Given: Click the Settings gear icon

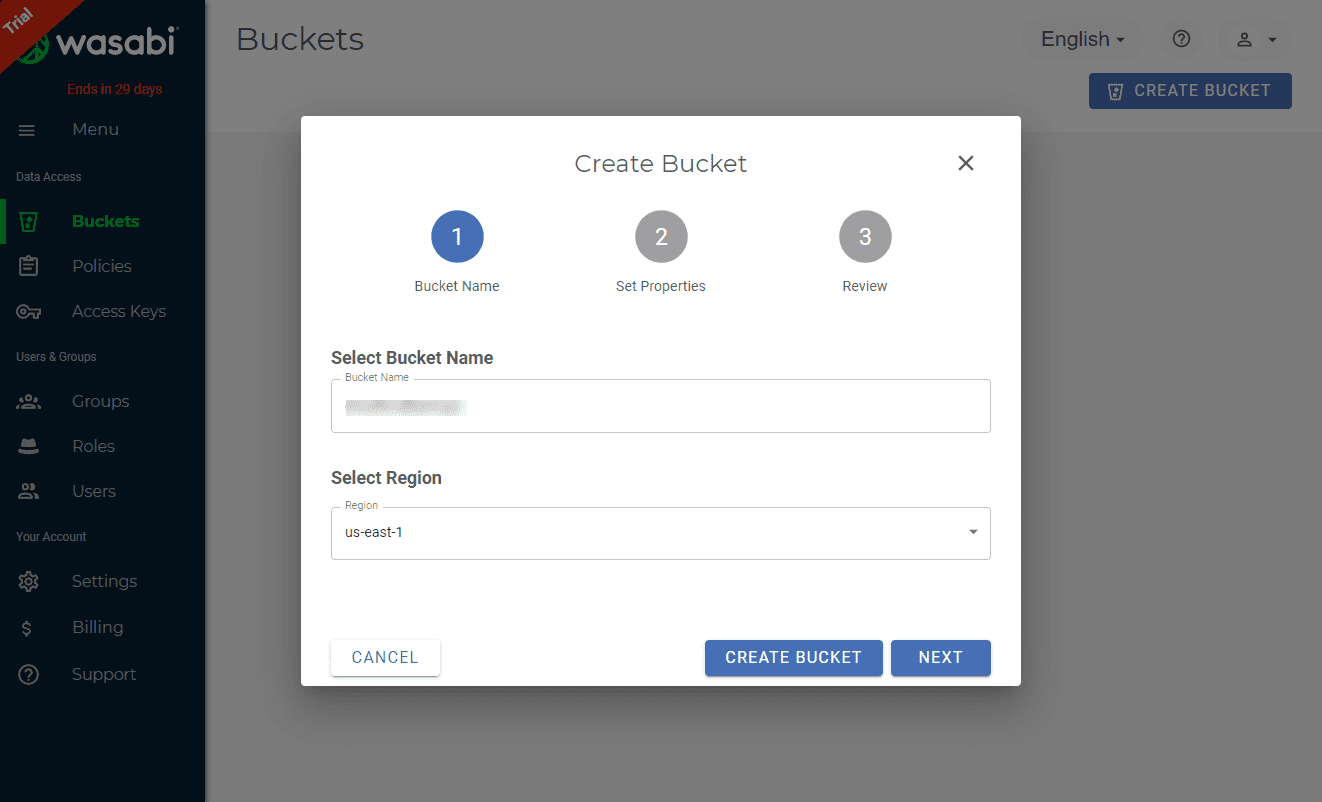Looking at the screenshot, I should 29,582.
